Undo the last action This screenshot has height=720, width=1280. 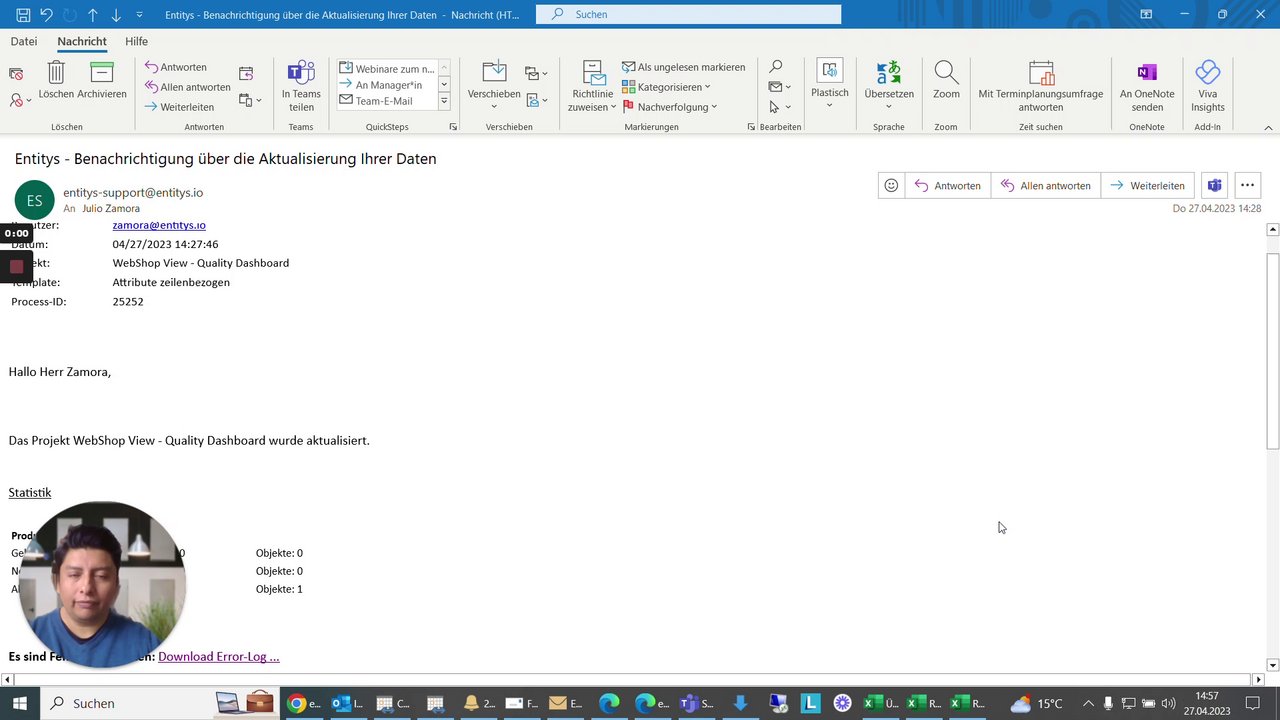click(x=46, y=14)
